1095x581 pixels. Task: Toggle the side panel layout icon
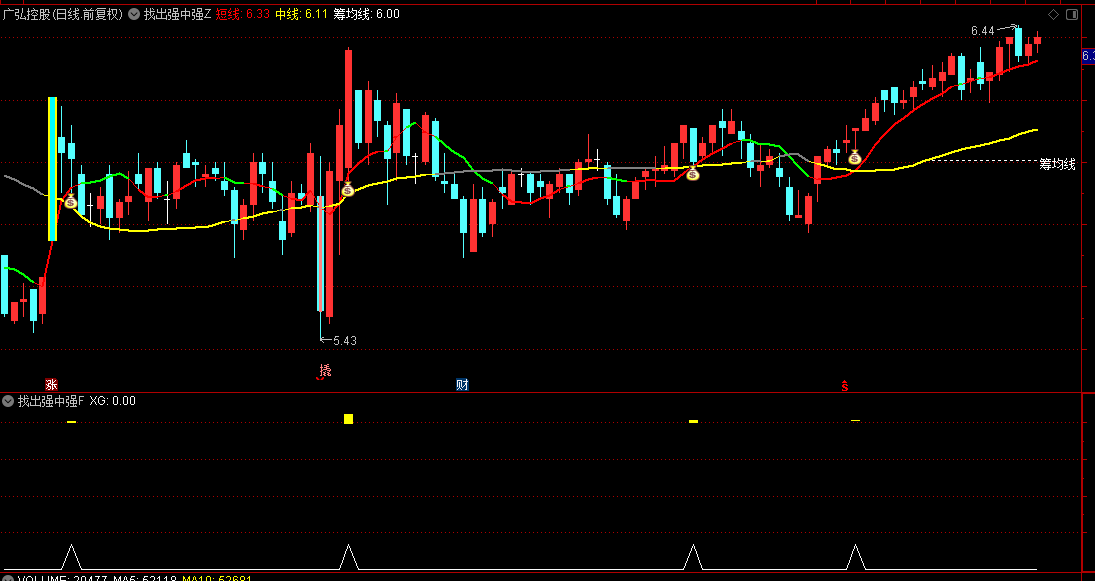tap(1071, 15)
